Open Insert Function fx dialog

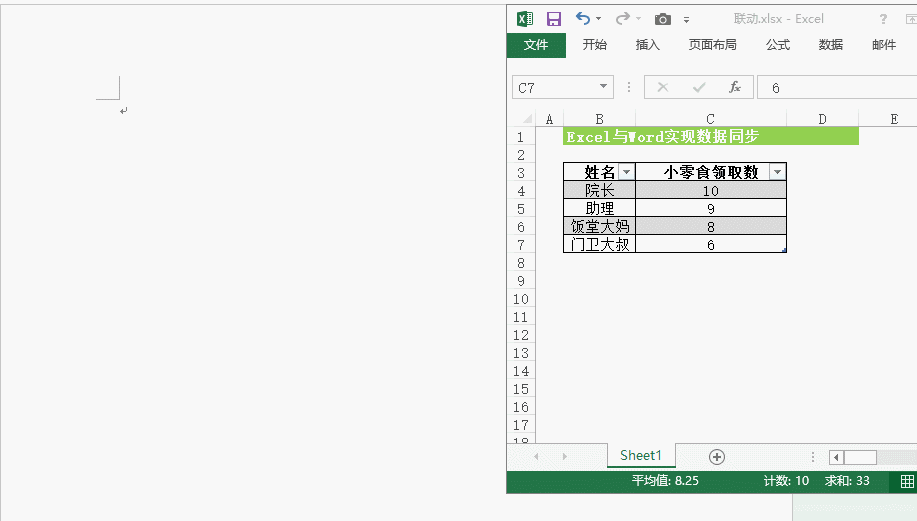click(x=735, y=88)
